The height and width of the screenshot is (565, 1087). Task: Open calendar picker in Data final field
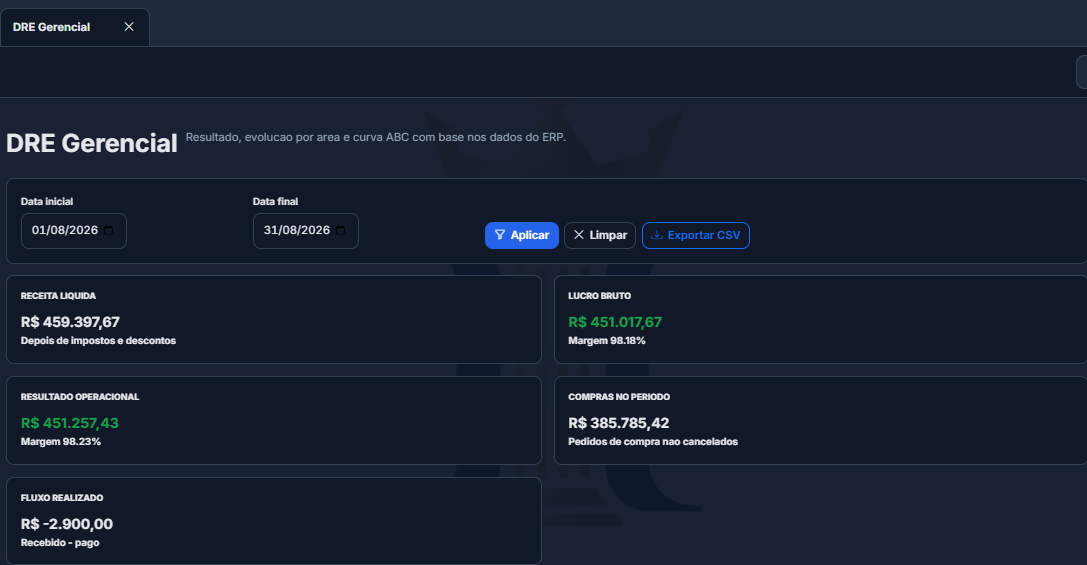(x=340, y=230)
